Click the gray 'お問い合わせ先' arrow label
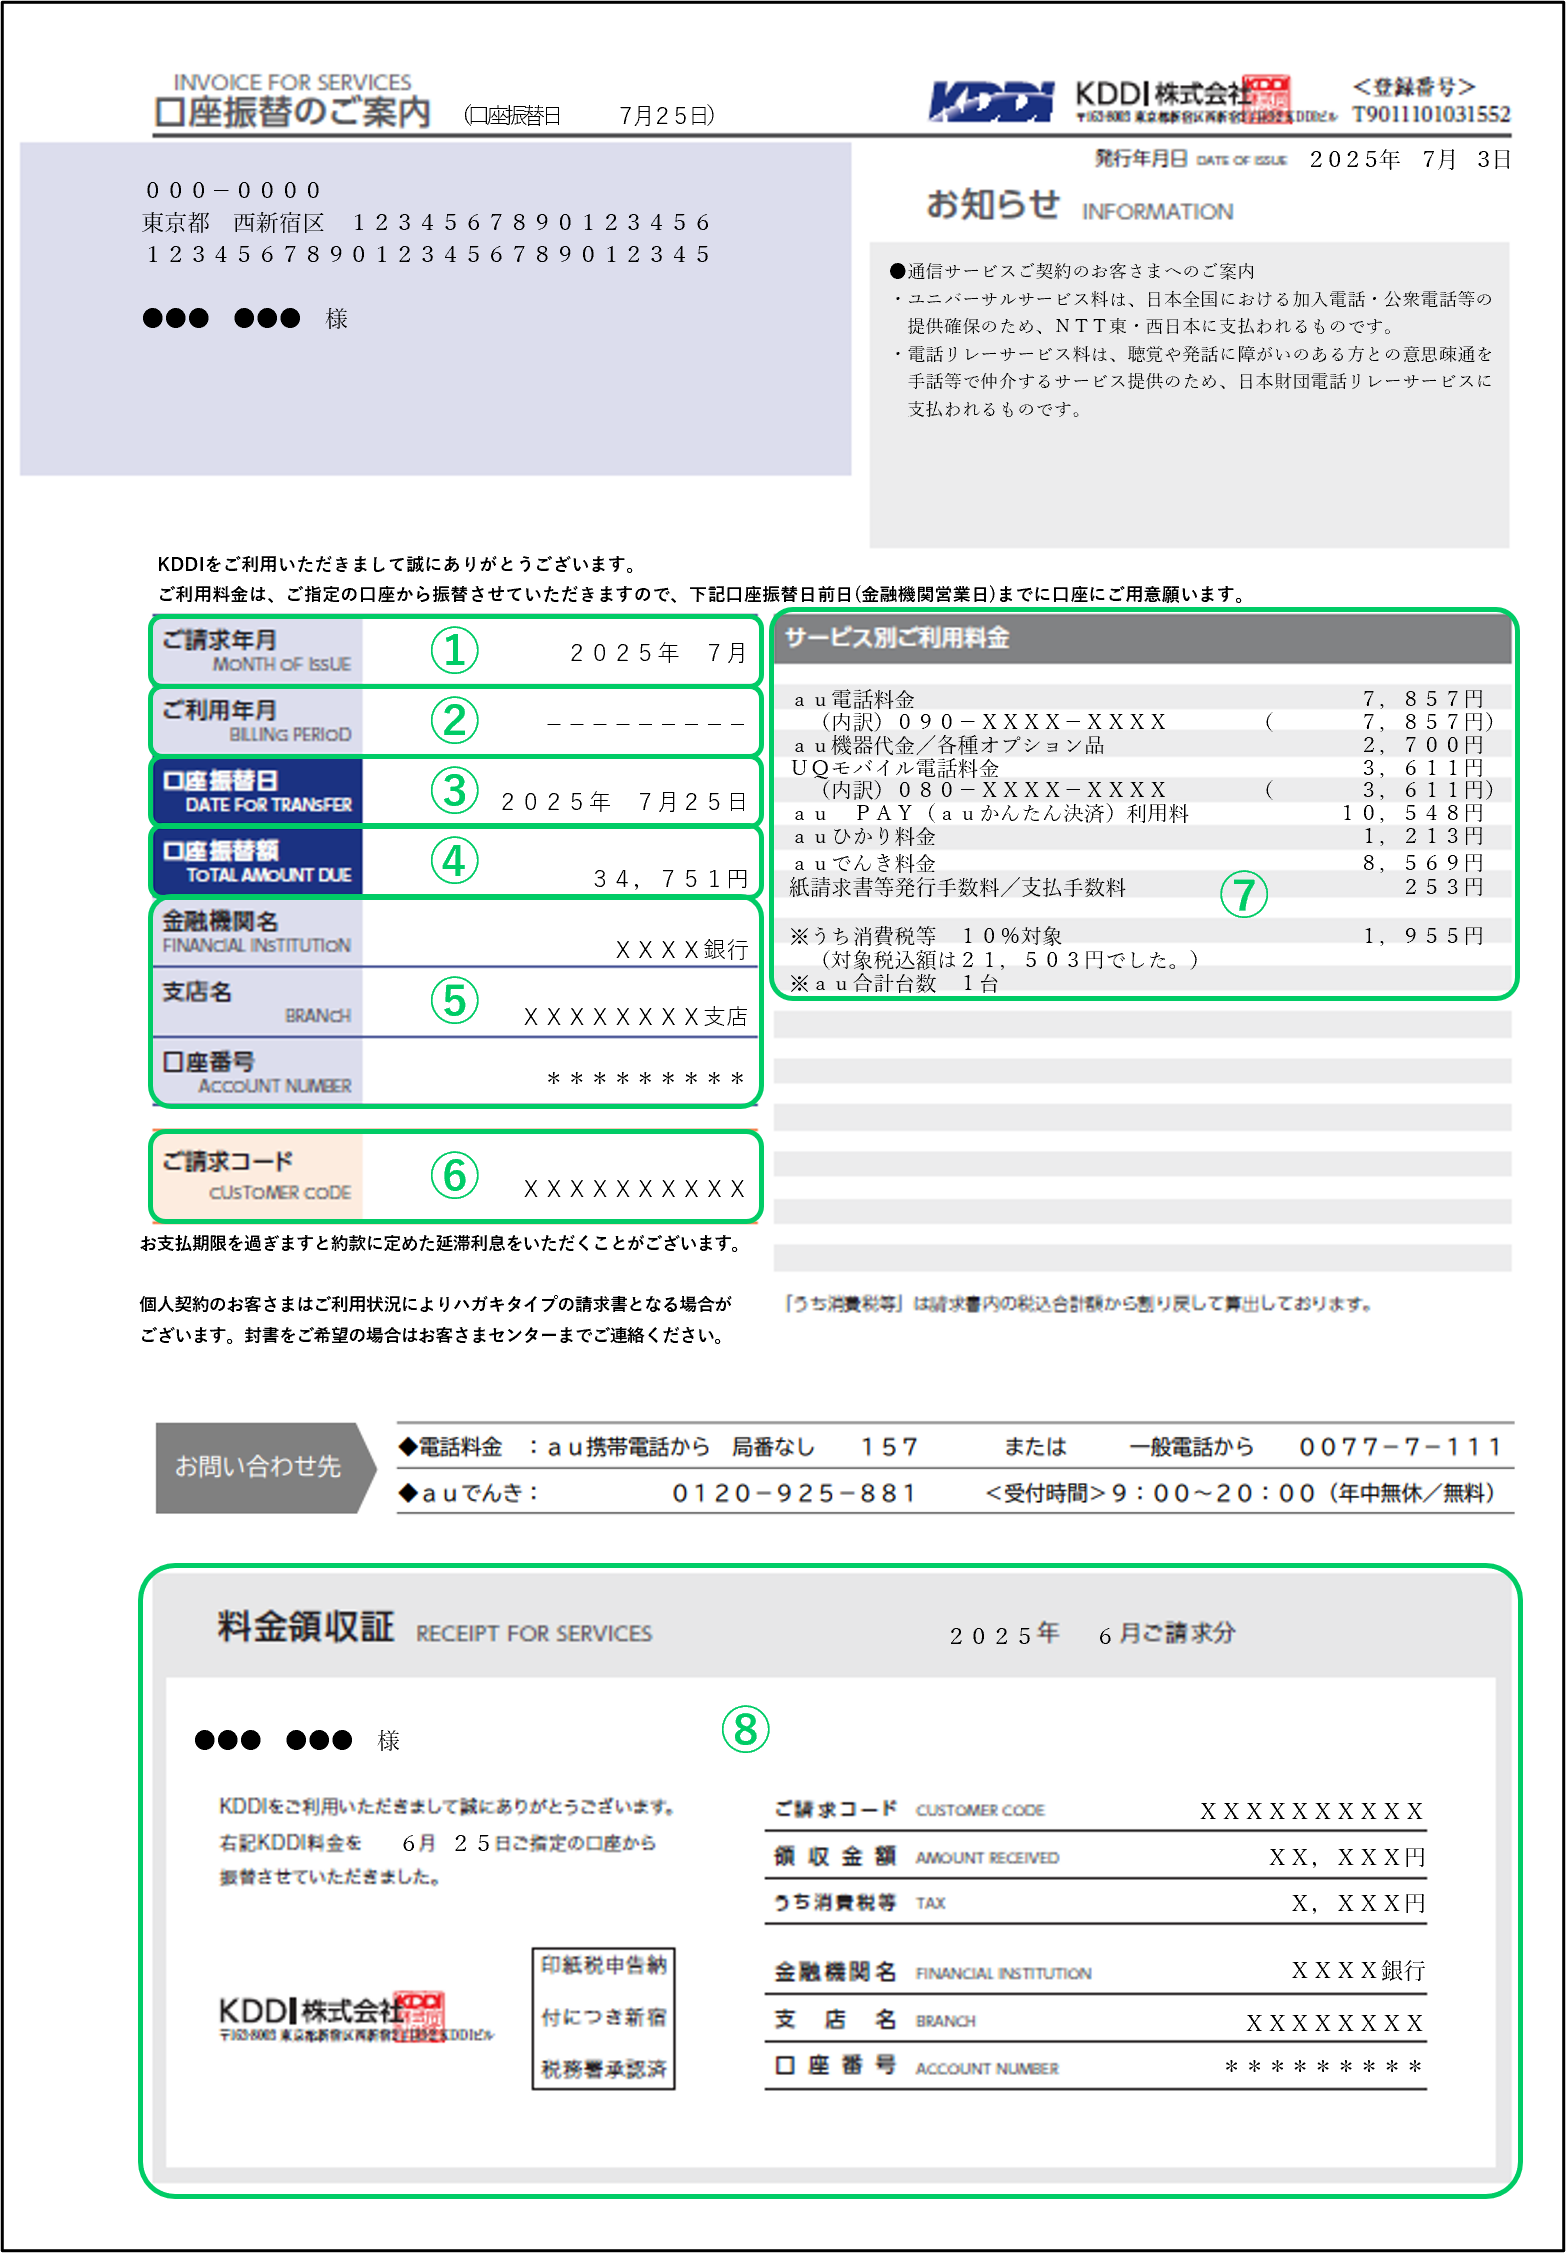 [x=266, y=1466]
